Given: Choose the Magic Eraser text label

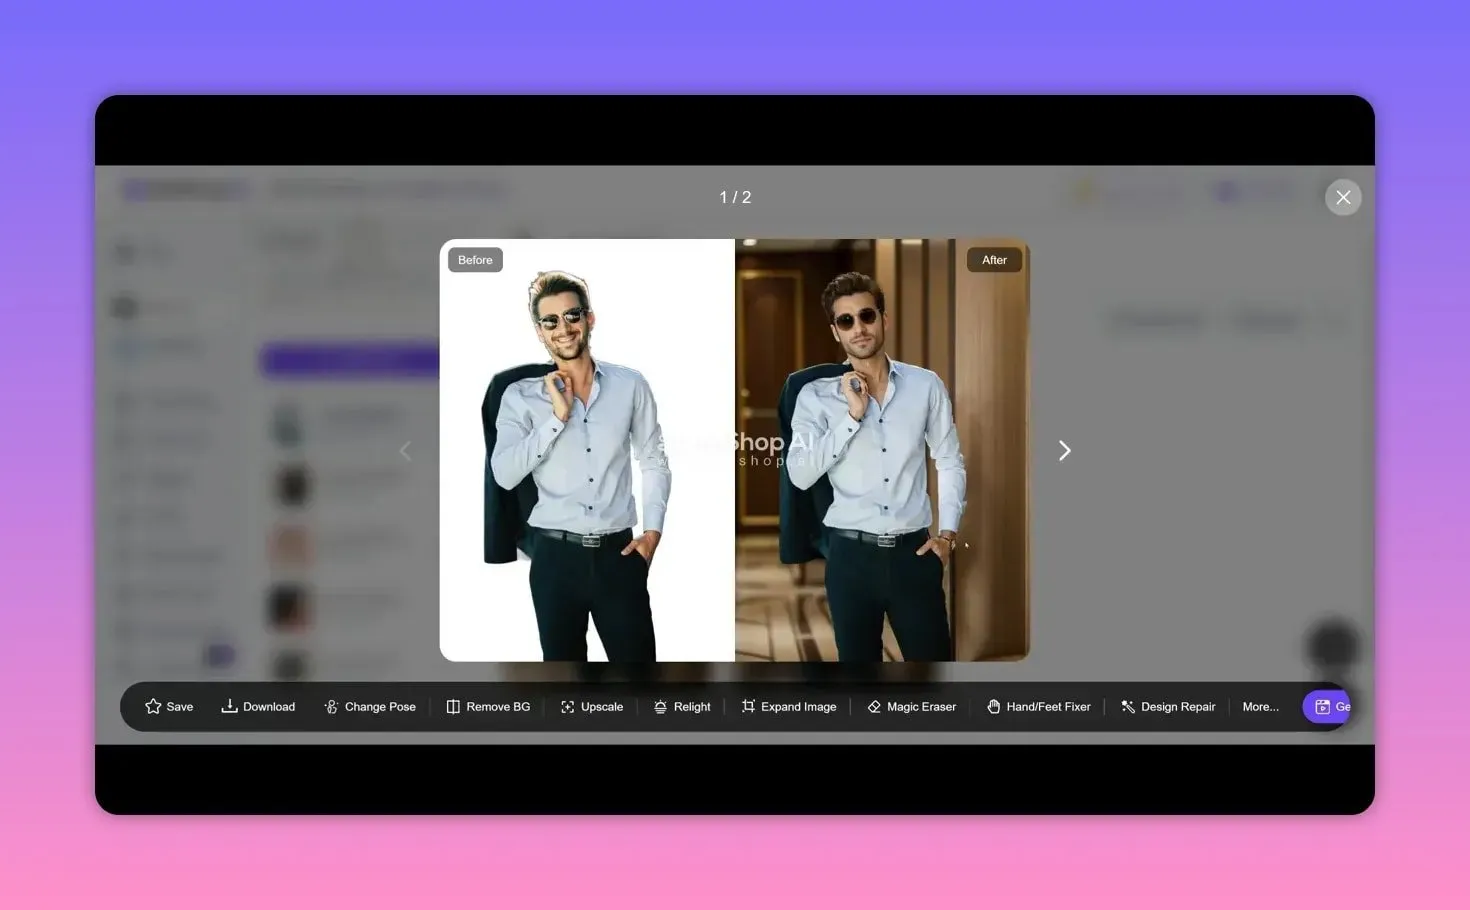Looking at the screenshot, I should tap(921, 706).
